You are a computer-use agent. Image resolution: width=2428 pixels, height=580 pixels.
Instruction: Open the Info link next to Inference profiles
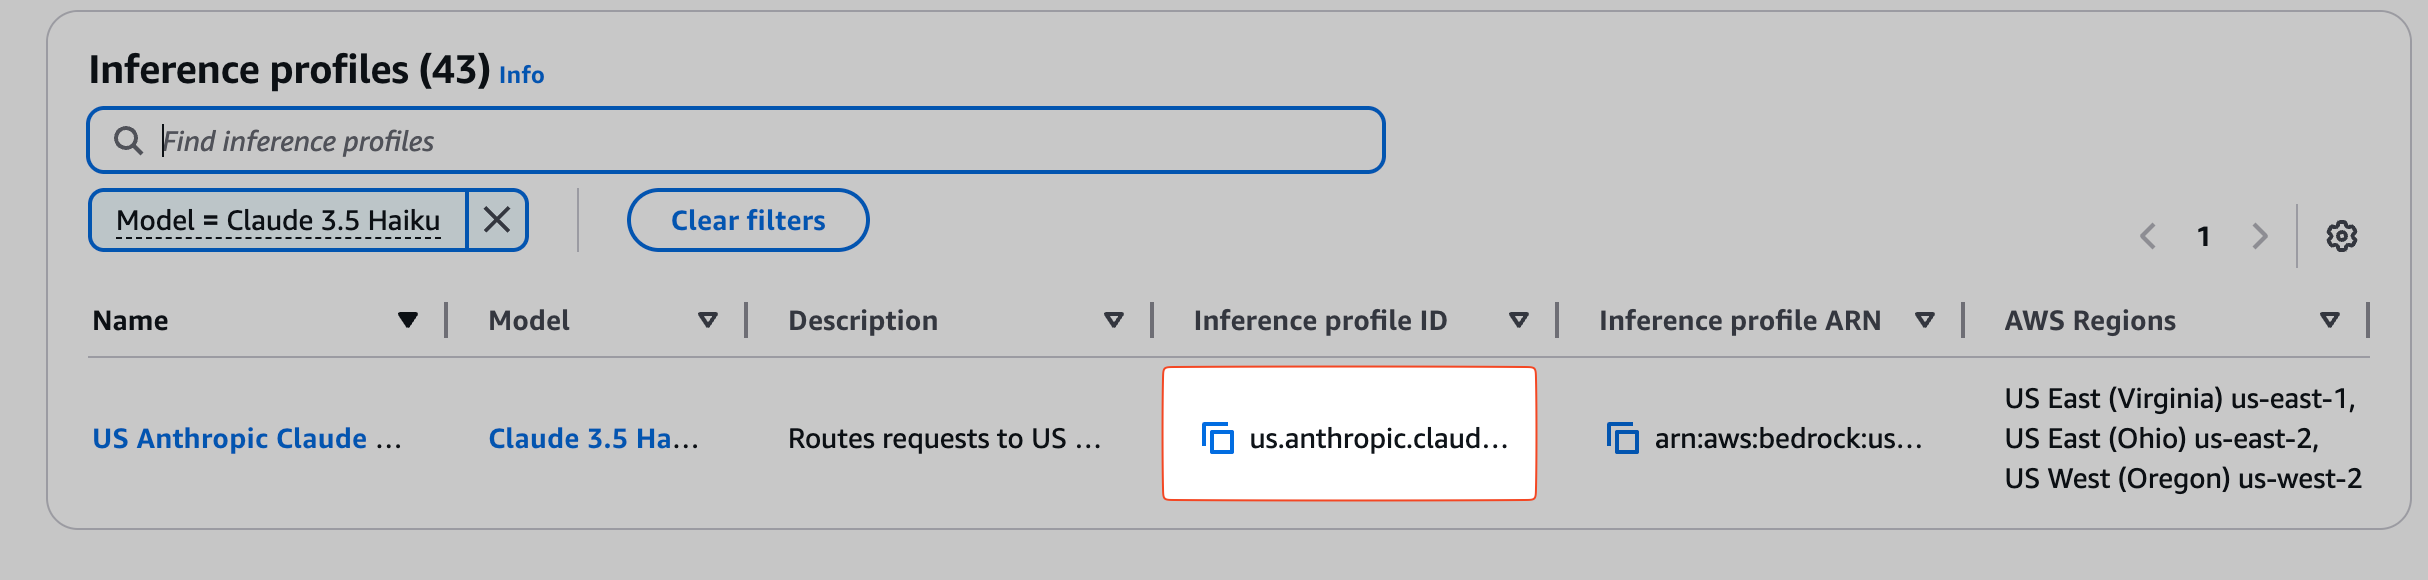click(521, 74)
